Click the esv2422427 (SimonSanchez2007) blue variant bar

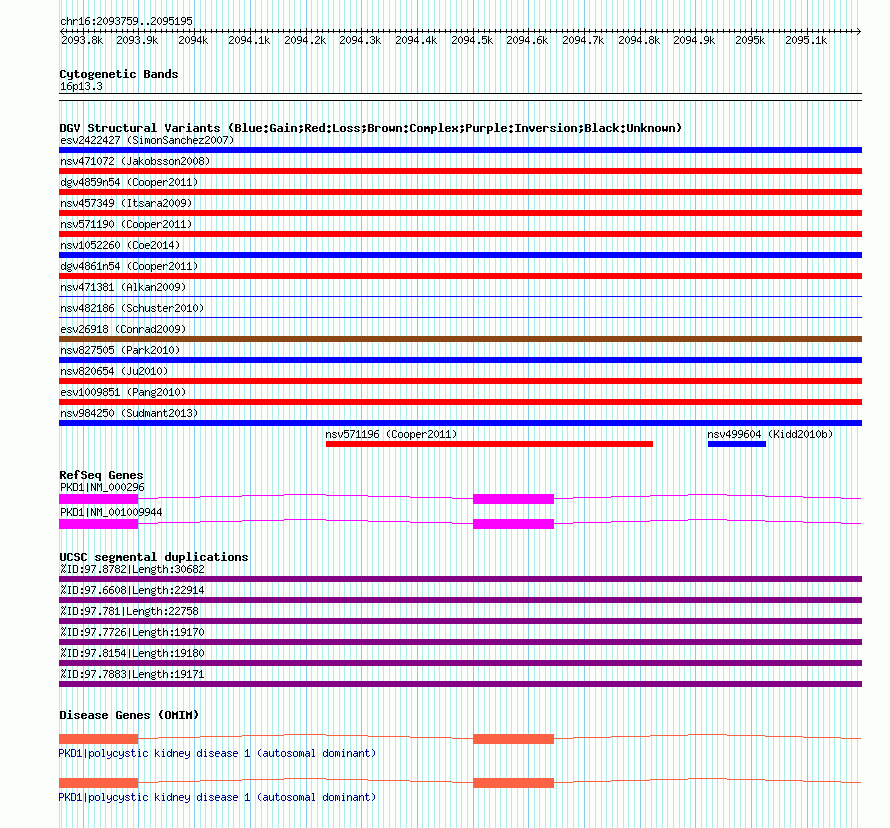pyautogui.click(x=460, y=150)
